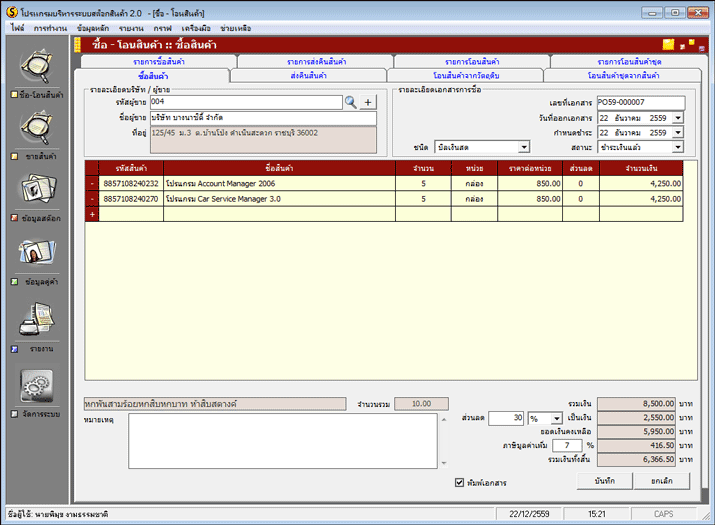Viewport: 715px width, 525px height.
Task: Click the magnifier search icon beside vendor code
Action: 351,102
